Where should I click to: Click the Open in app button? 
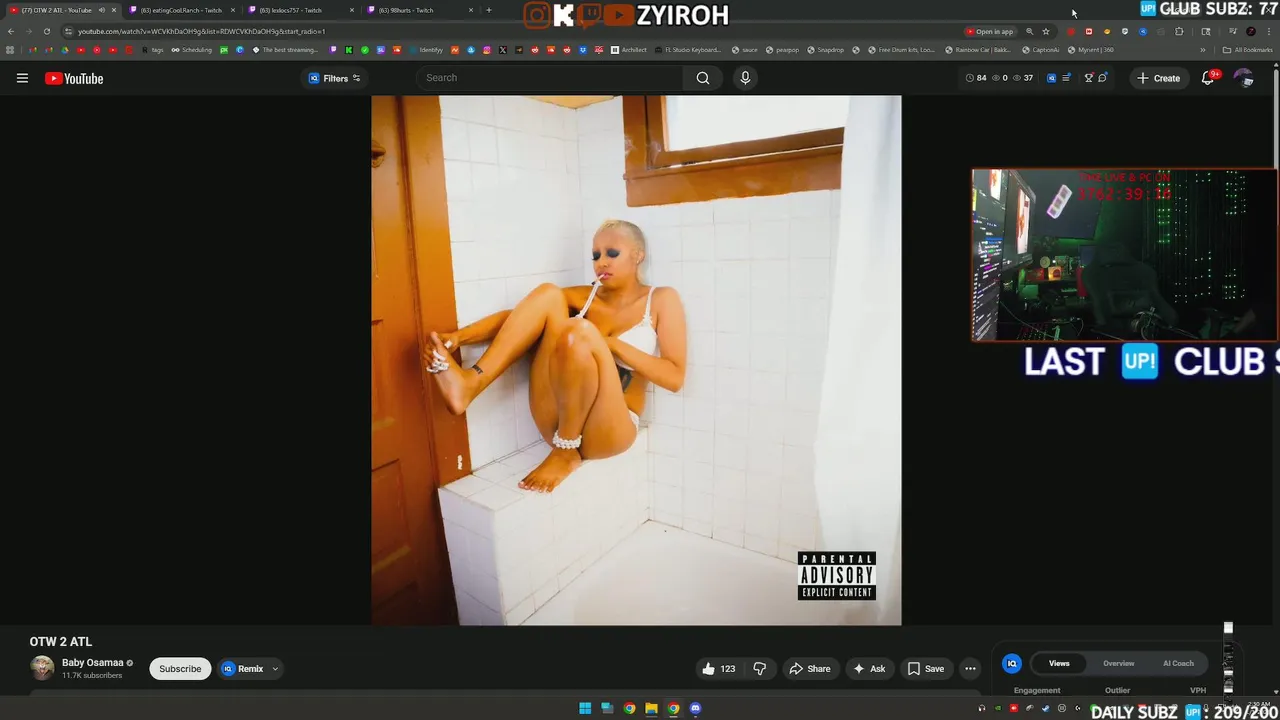pyautogui.click(x=989, y=31)
